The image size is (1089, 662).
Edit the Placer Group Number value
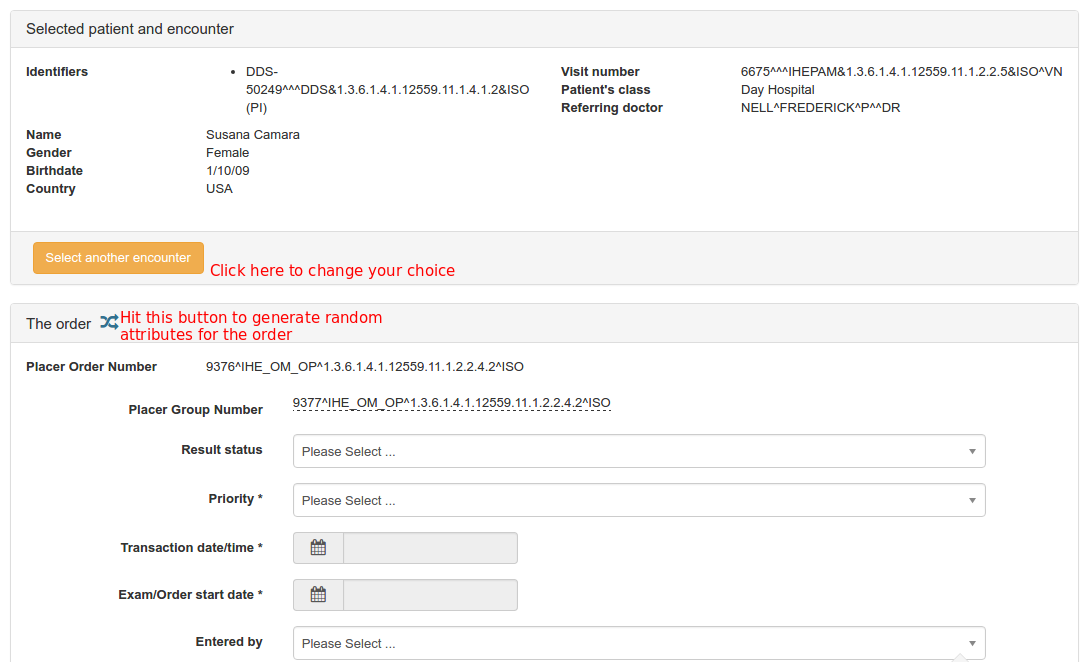point(451,403)
